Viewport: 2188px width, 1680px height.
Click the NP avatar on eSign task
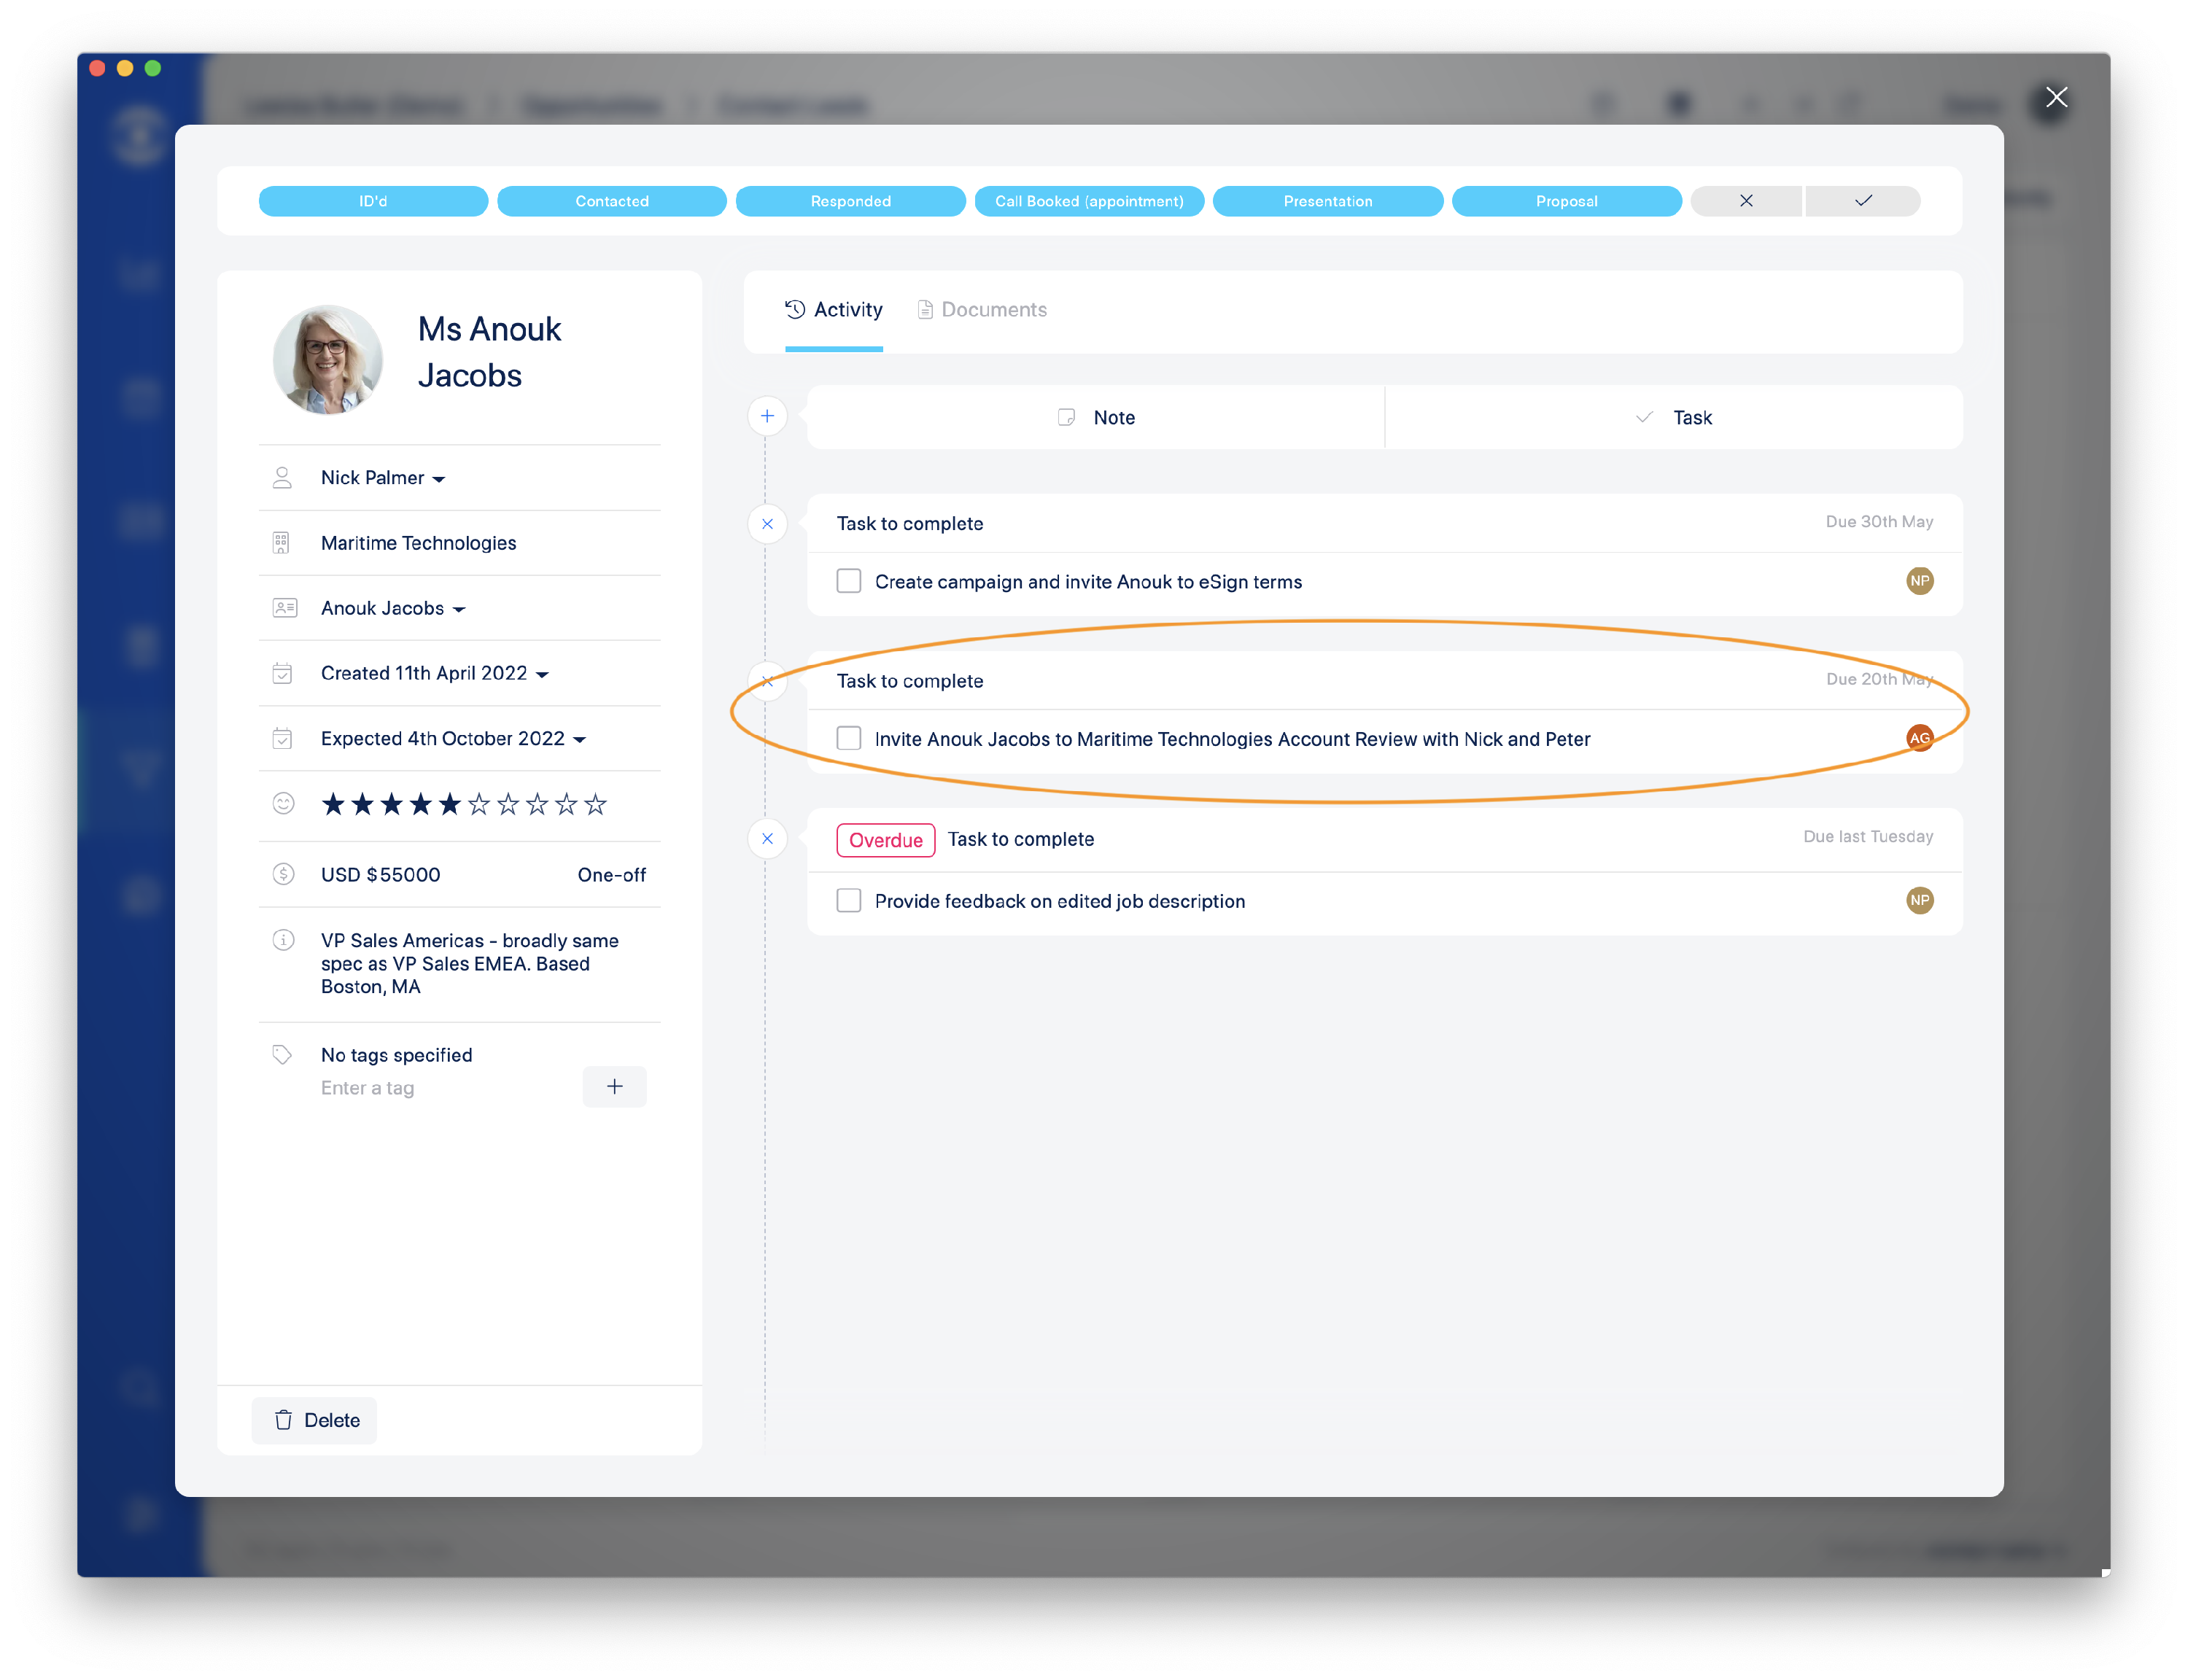tap(1919, 581)
